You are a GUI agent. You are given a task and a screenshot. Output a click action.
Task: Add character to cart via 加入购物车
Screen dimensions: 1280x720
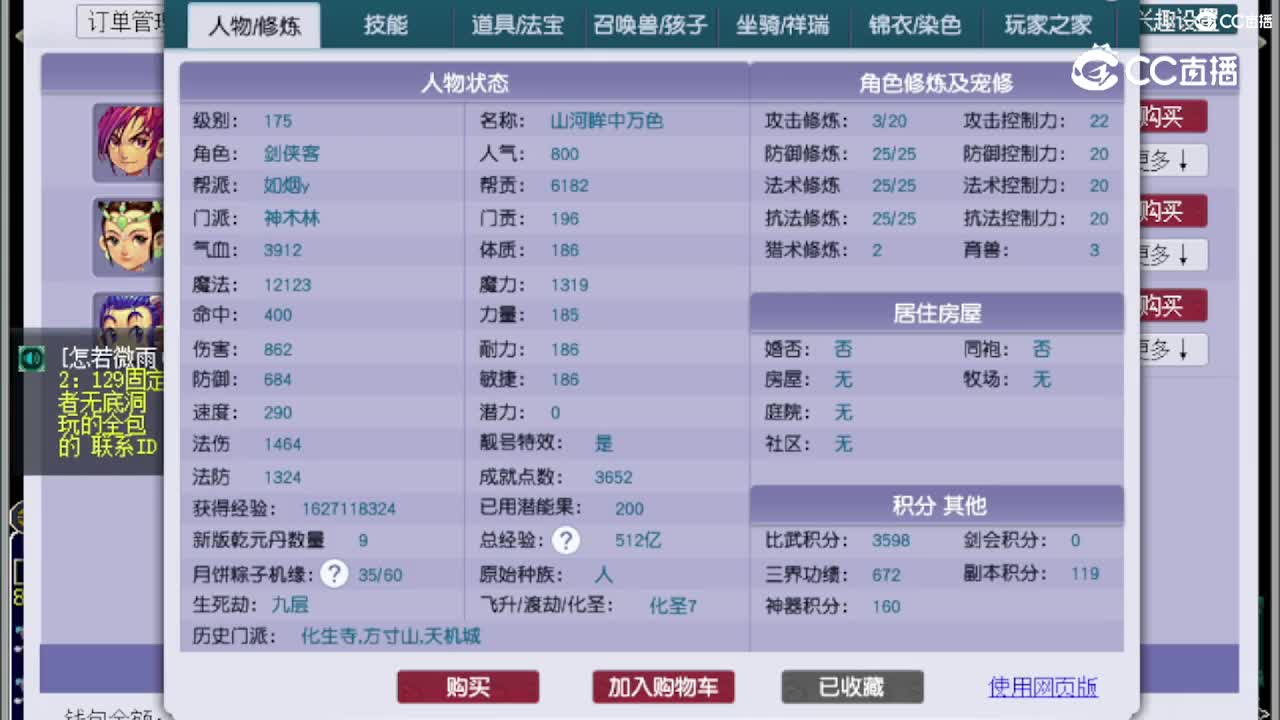click(662, 687)
